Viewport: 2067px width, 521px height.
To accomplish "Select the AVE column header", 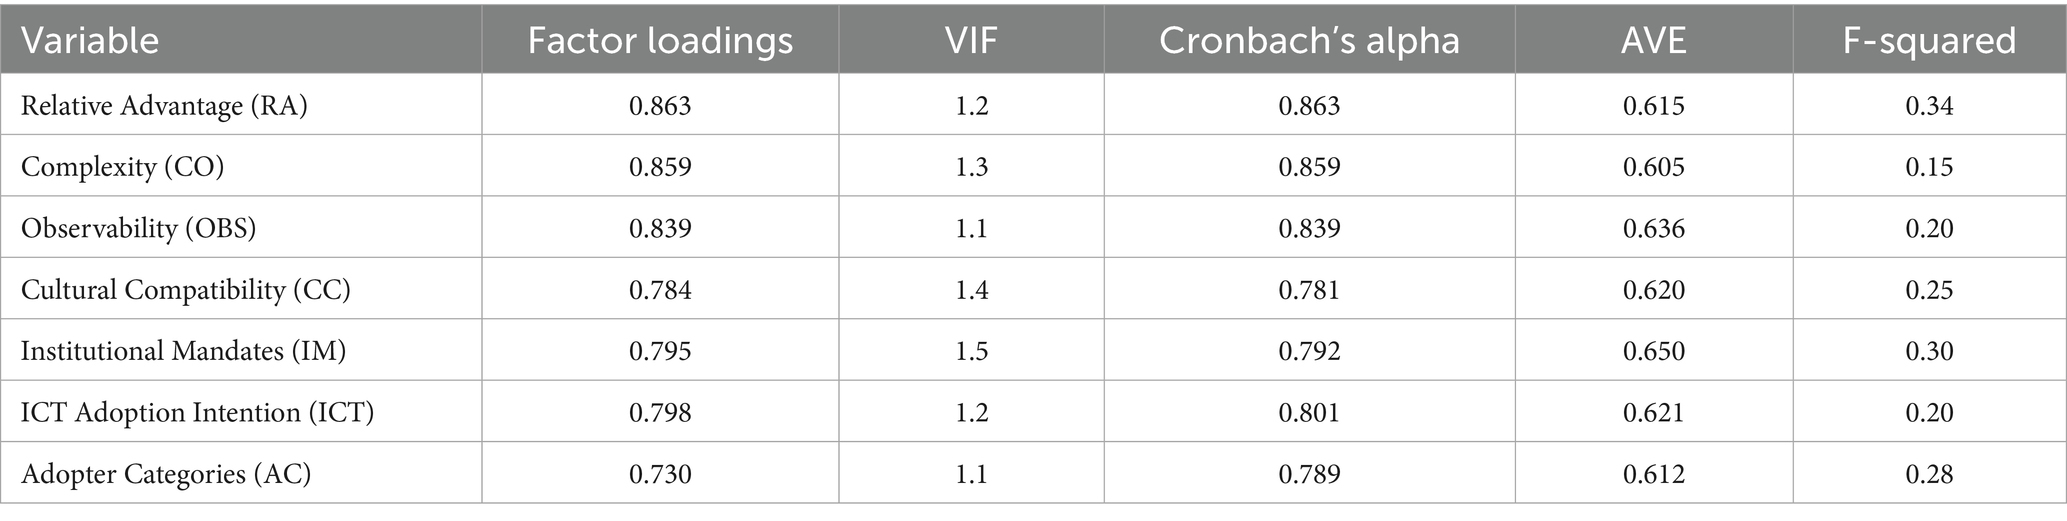I will [1654, 40].
